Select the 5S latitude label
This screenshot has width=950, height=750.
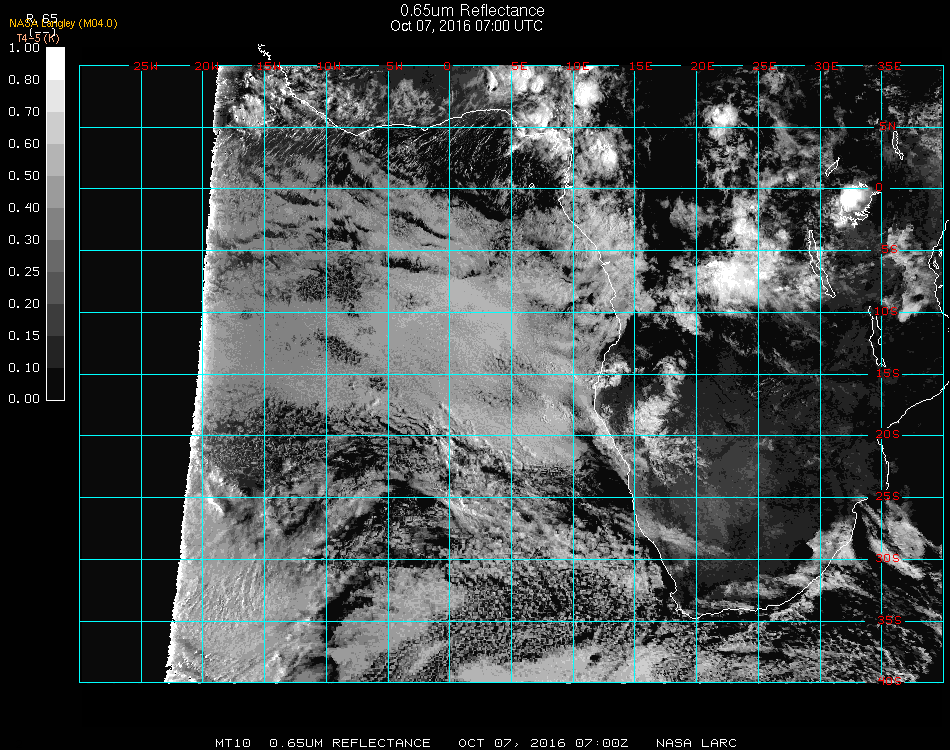pos(889,250)
